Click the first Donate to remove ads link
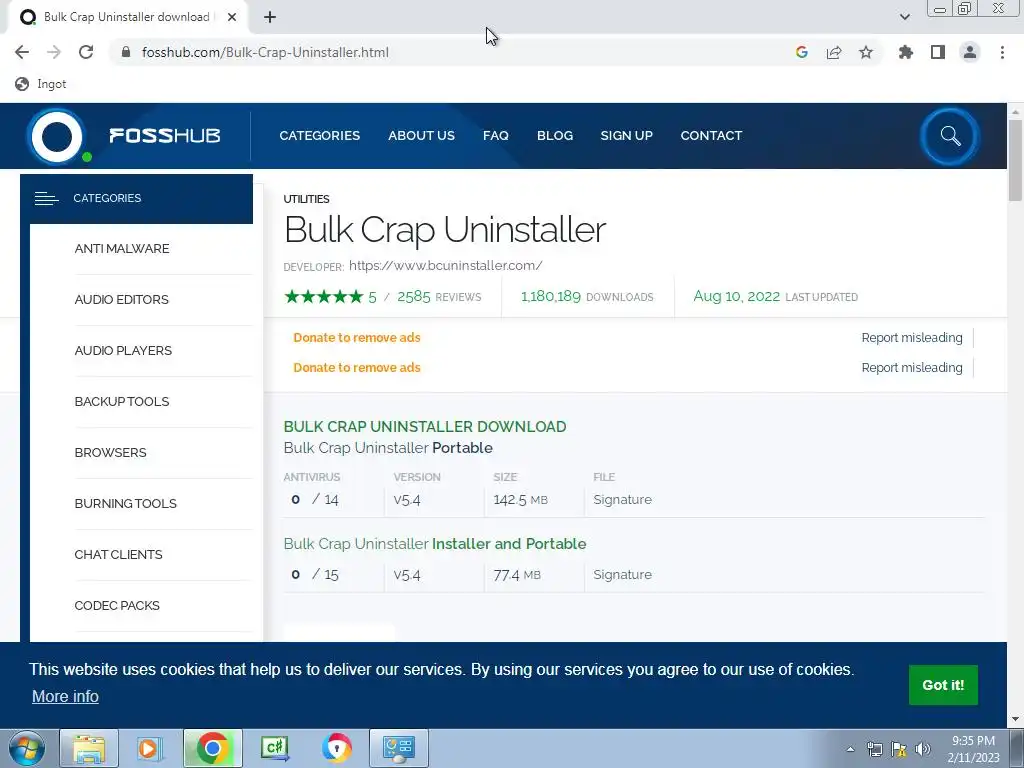 [357, 338]
